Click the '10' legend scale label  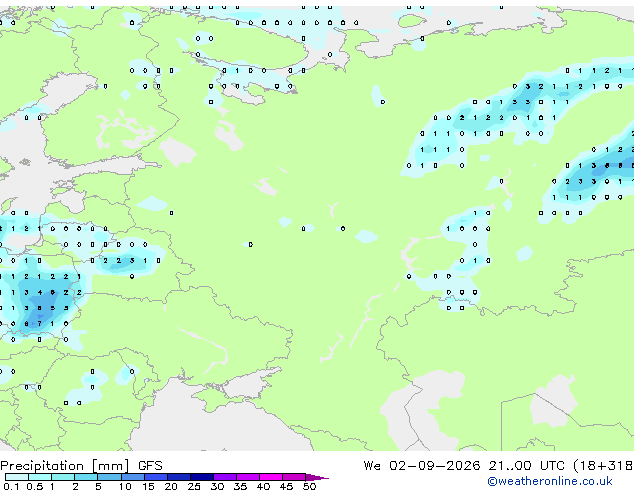click(125, 486)
